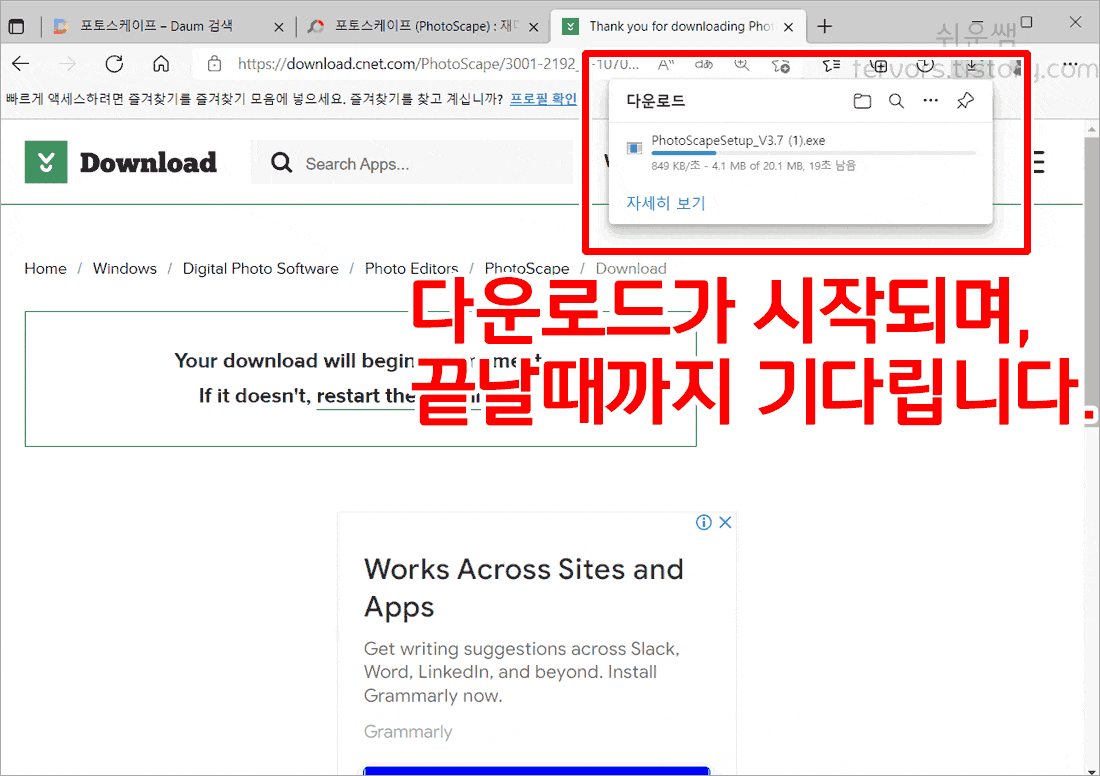Open browser Settings and more menu
This screenshot has width=1100, height=776.
(x=1070, y=65)
